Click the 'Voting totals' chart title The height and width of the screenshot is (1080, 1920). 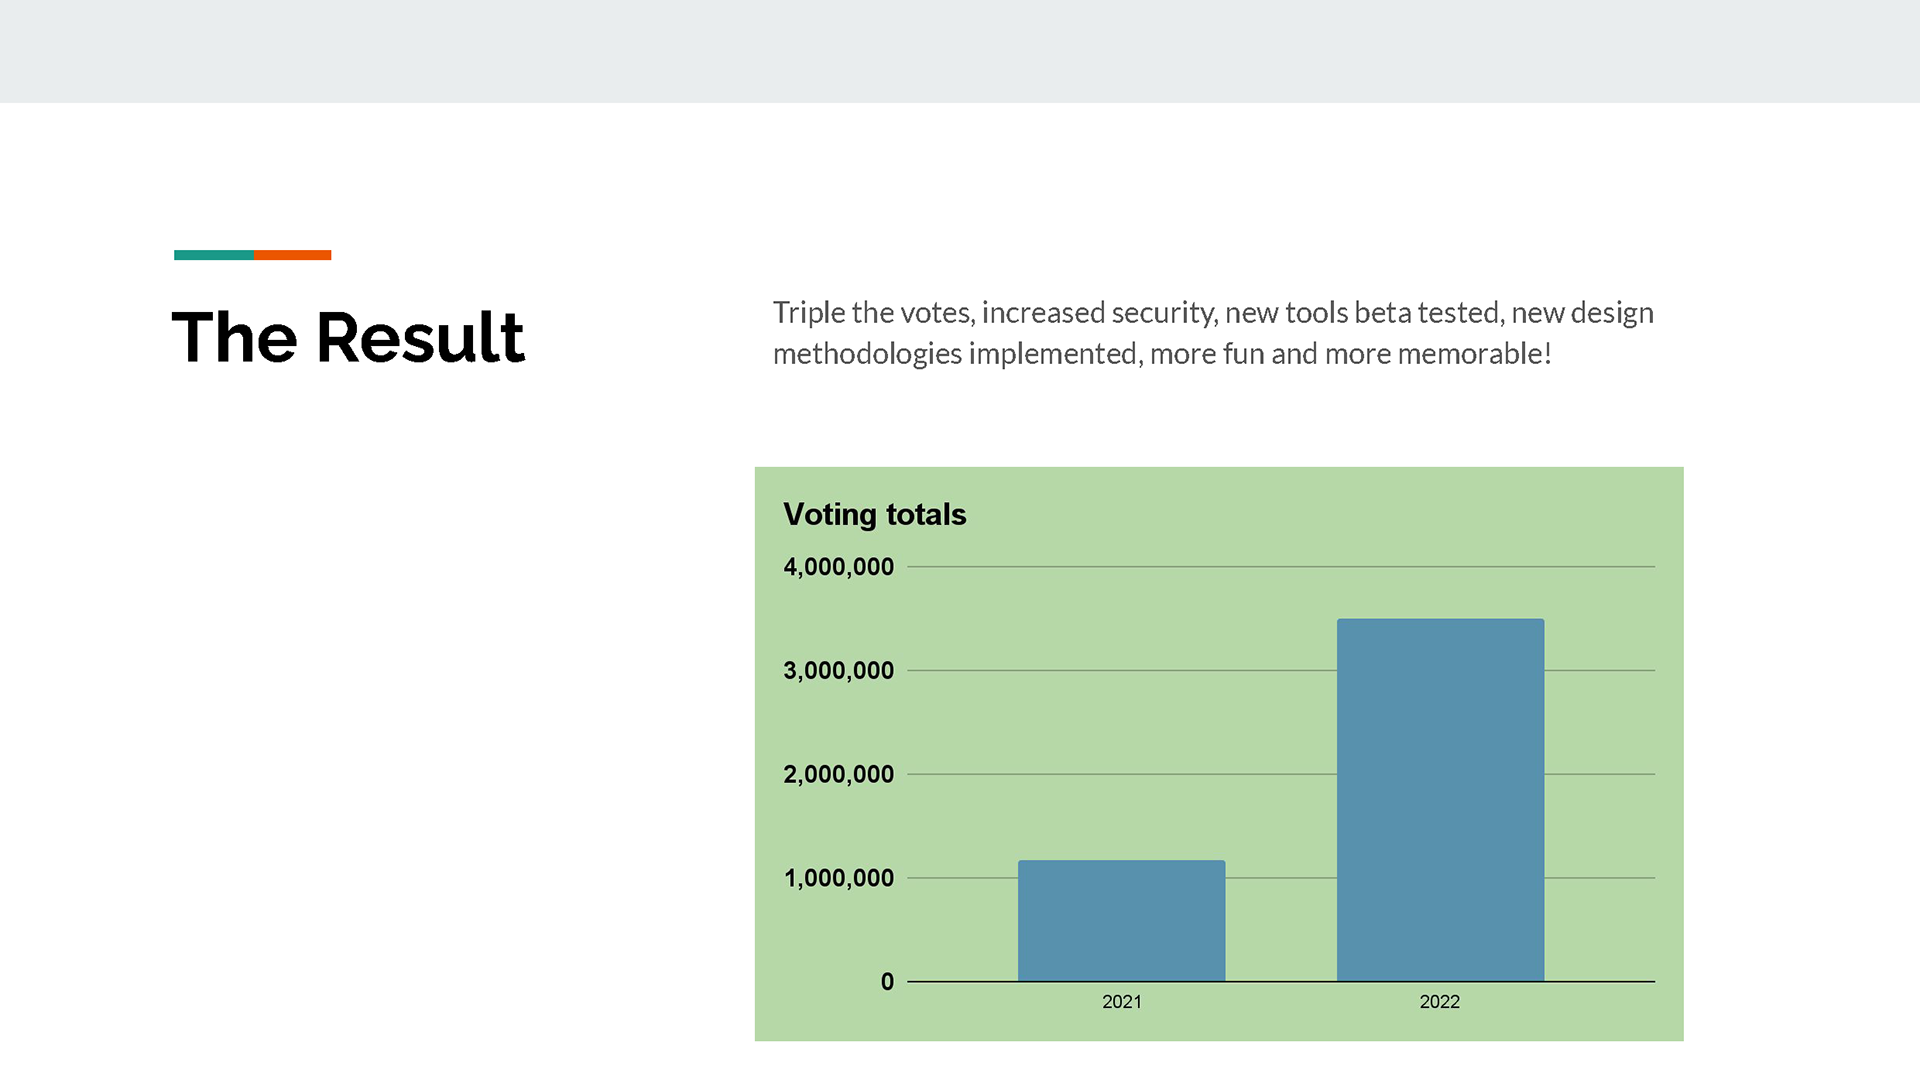[875, 514]
